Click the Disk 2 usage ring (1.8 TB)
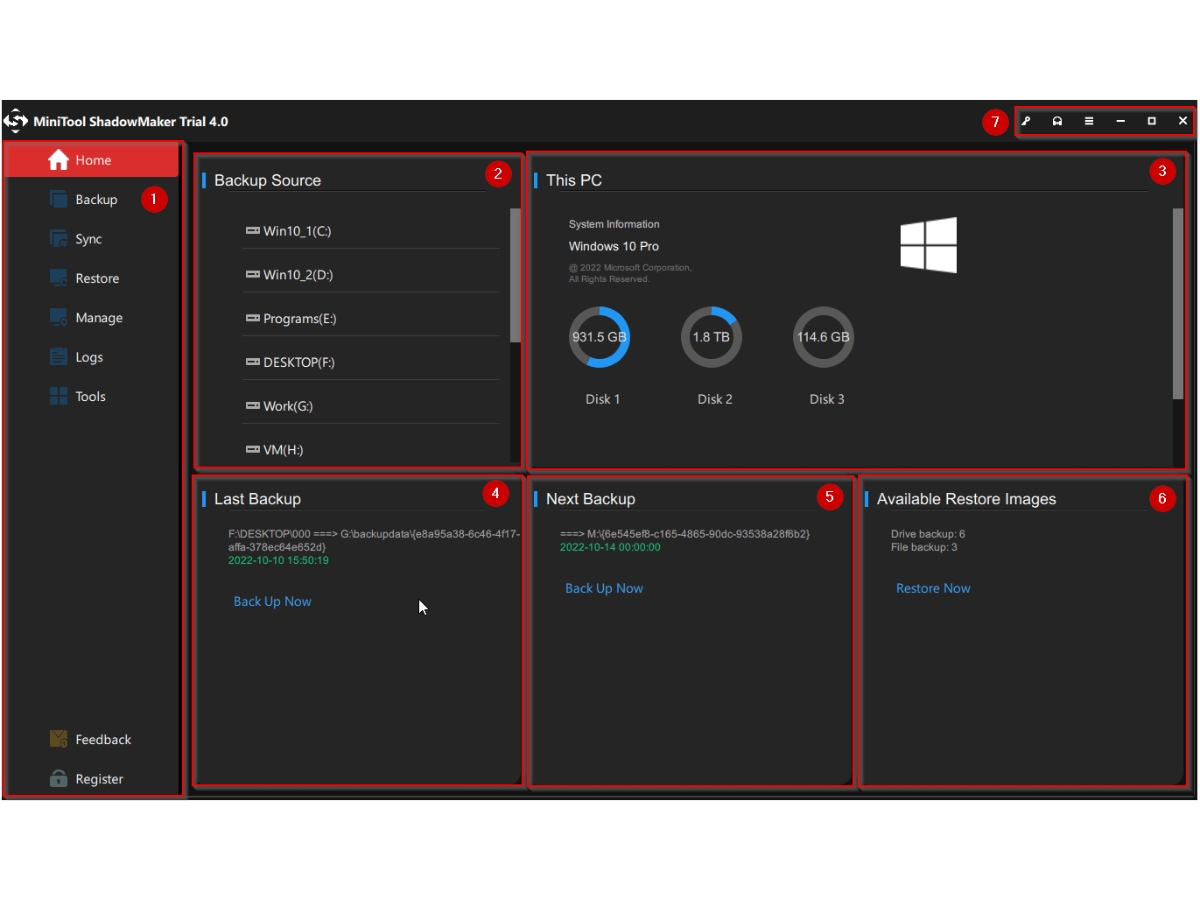This screenshot has width=1200, height=900. click(711, 337)
